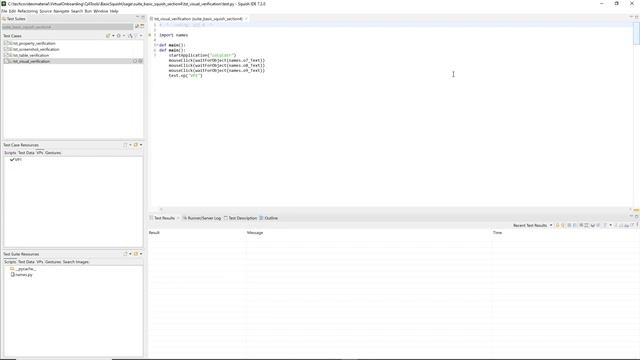Open the dropdown beside the new test case icon
The height and width of the screenshot is (360, 640).
tap(113, 36)
